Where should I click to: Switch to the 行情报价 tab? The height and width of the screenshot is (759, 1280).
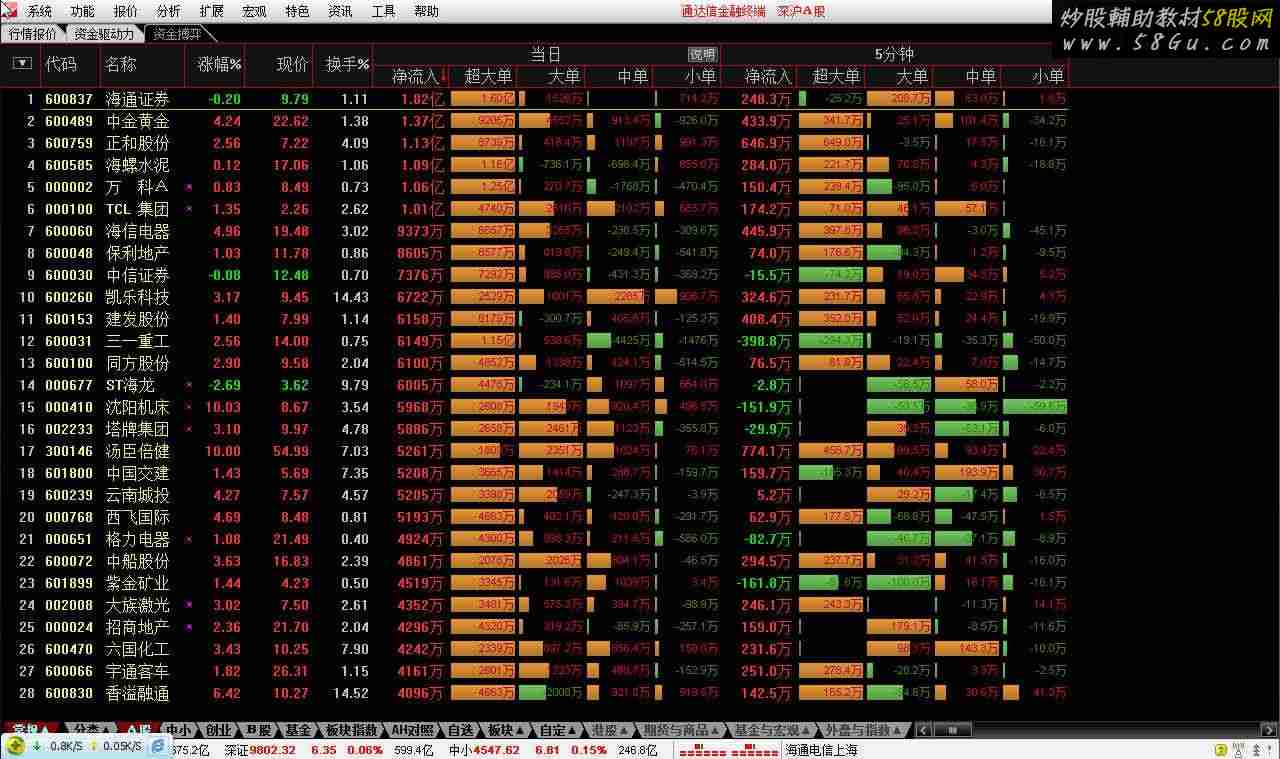(x=33, y=33)
